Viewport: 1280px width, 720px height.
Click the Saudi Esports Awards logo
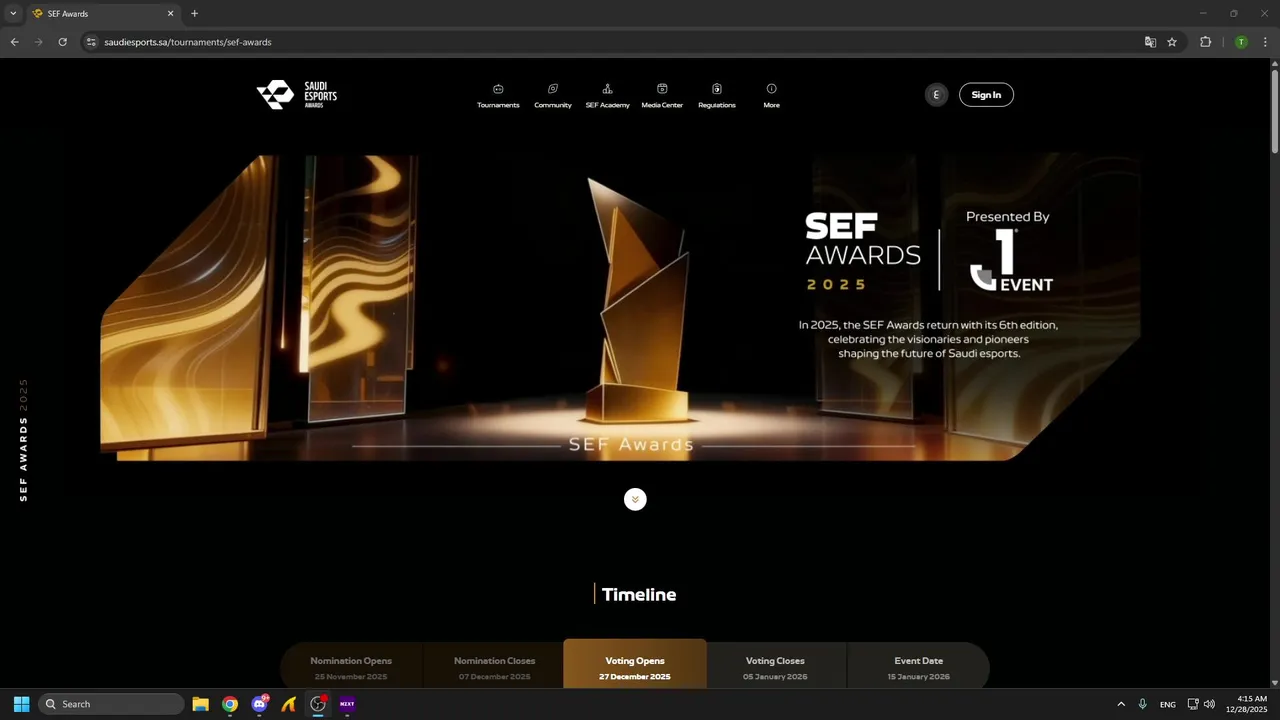click(297, 95)
